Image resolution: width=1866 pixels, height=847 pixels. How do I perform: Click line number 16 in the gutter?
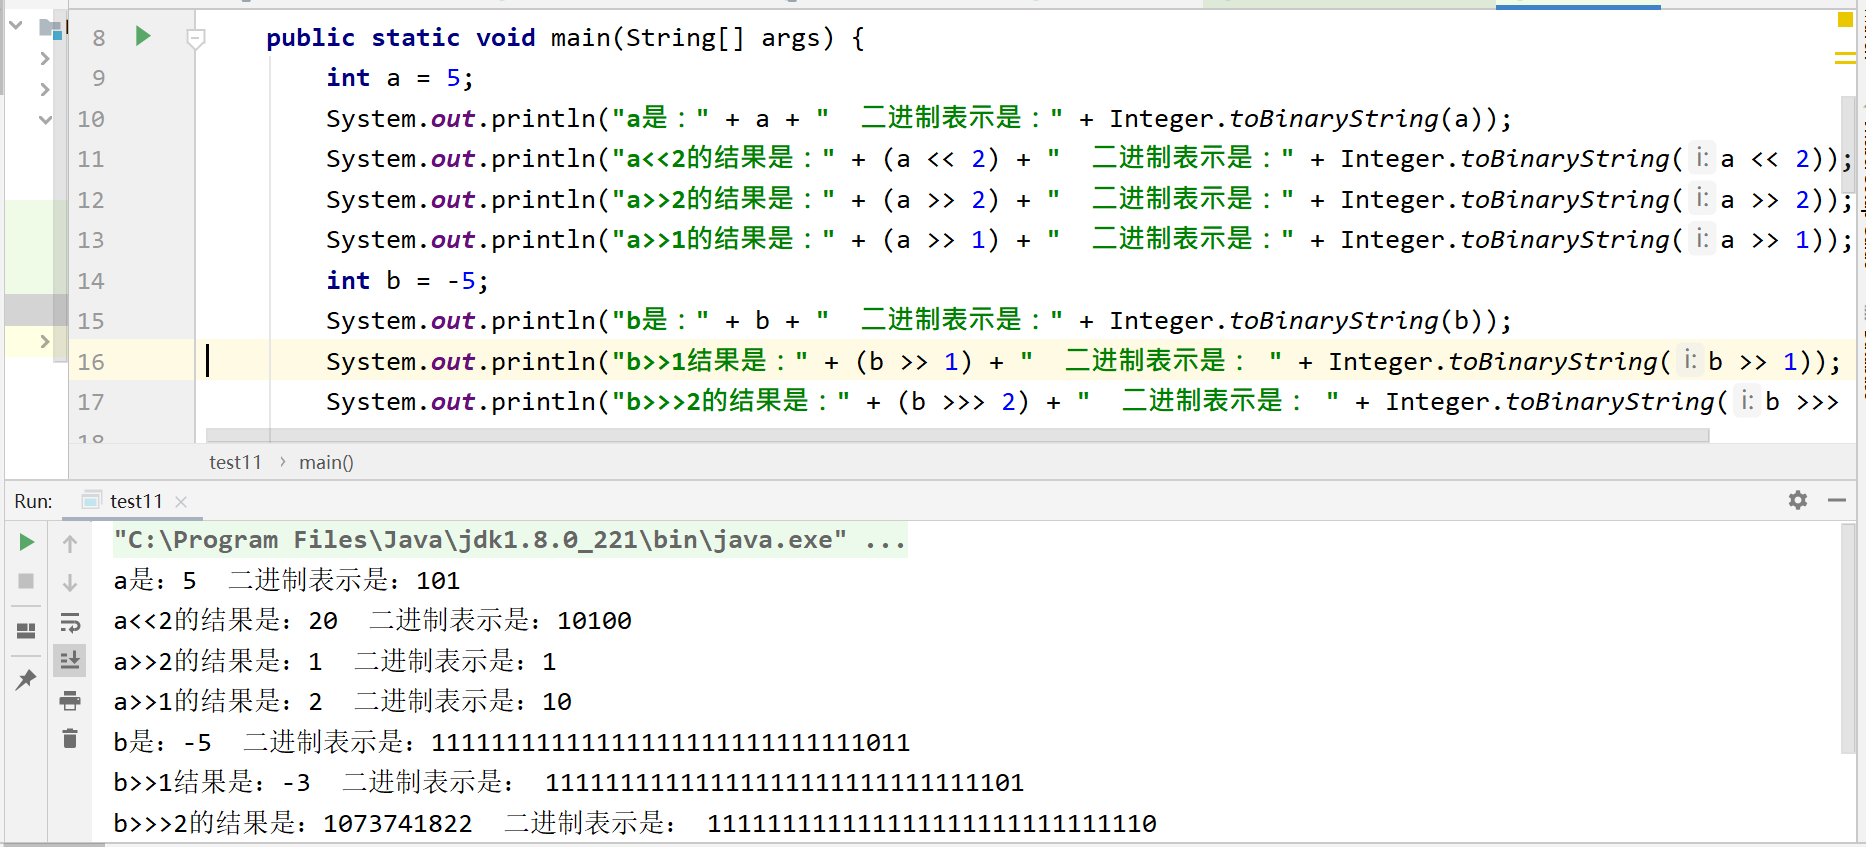click(x=91, y=362)
